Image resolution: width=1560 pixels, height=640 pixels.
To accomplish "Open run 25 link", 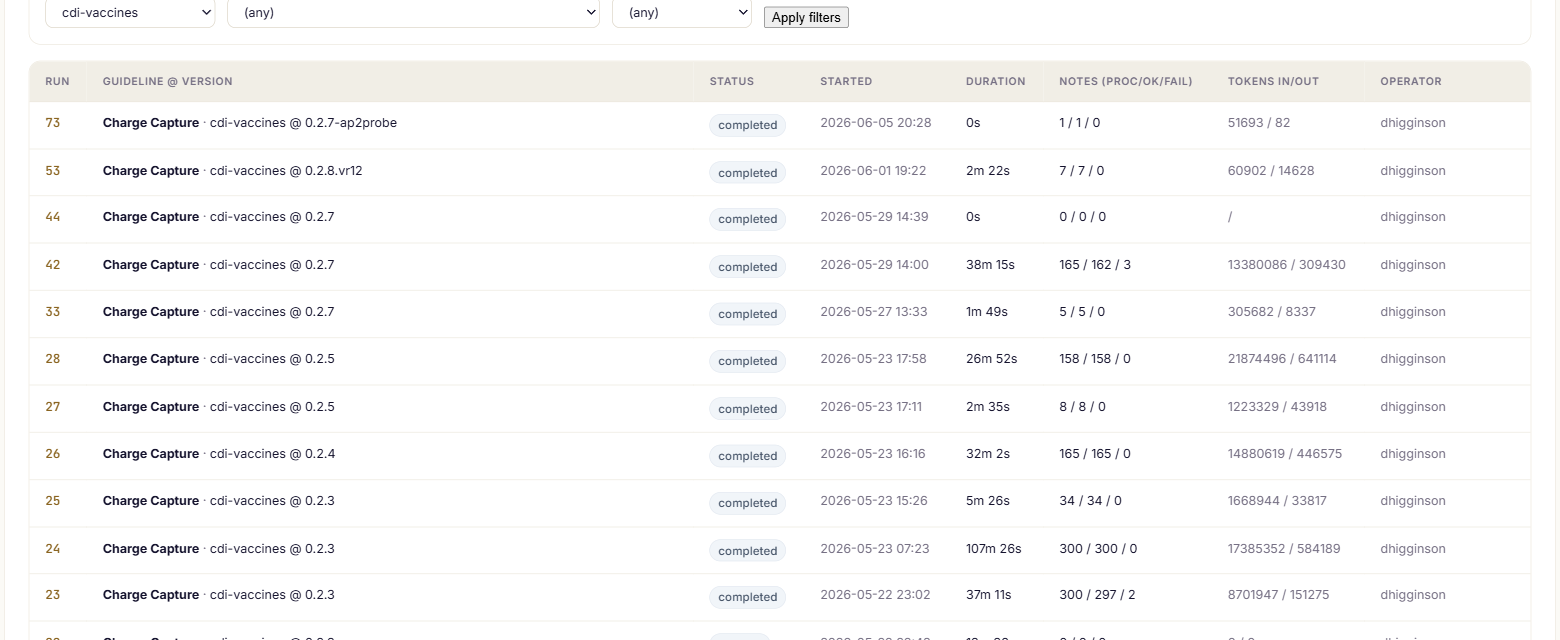I will (53, 501).
